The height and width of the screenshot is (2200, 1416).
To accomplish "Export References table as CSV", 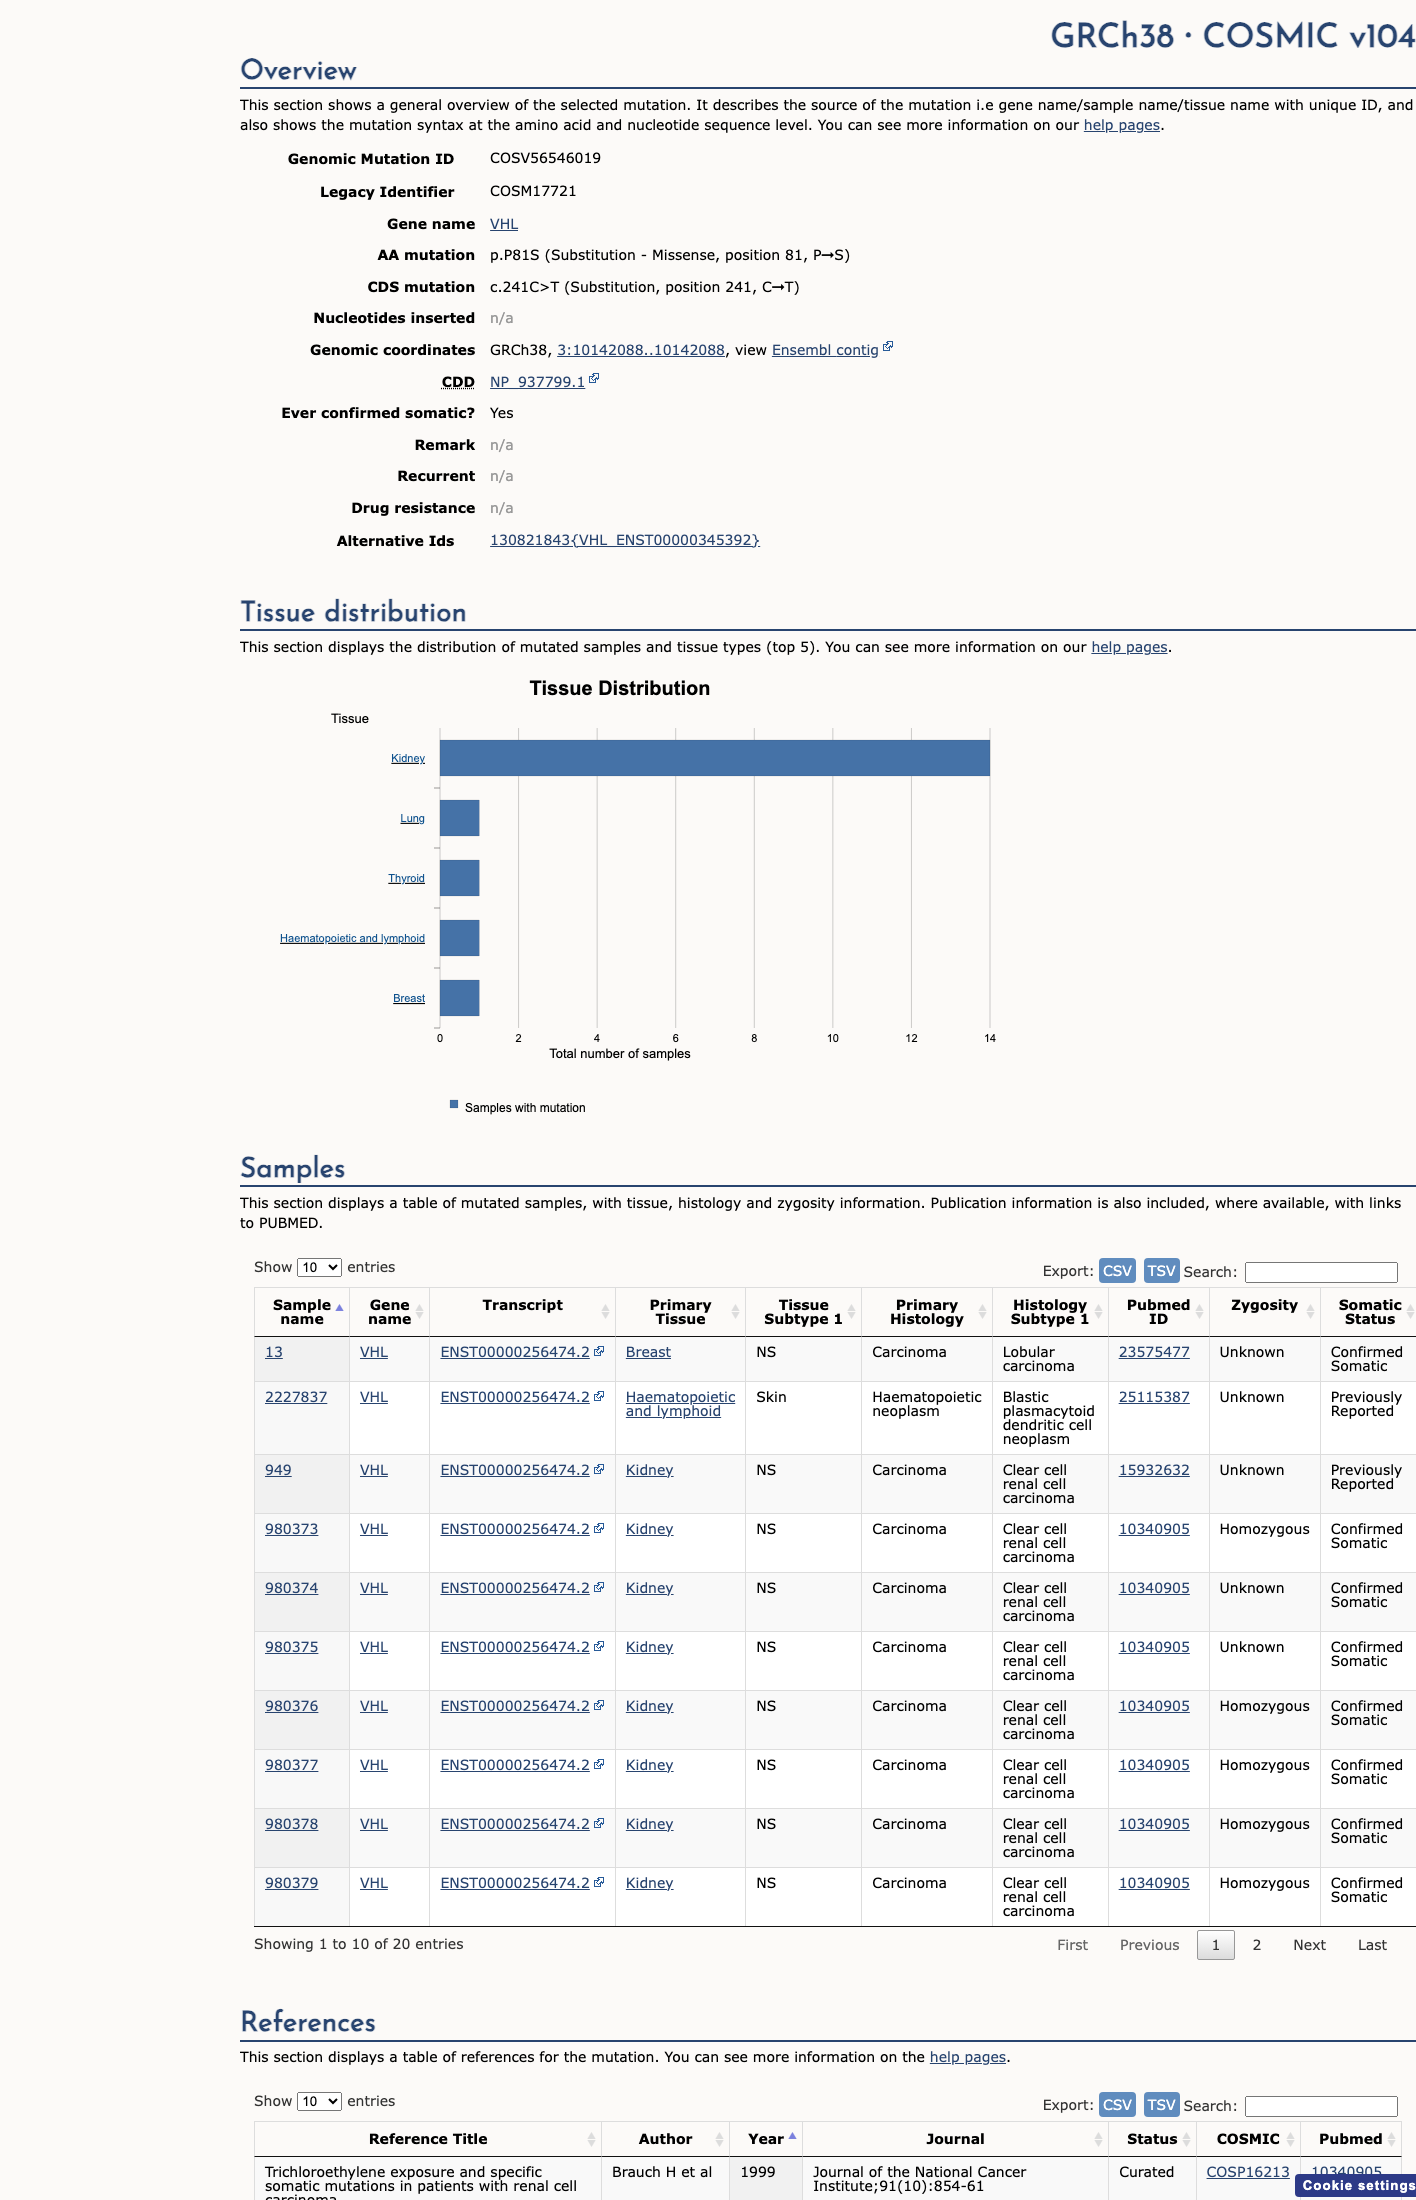I will pos(1117,2105).
